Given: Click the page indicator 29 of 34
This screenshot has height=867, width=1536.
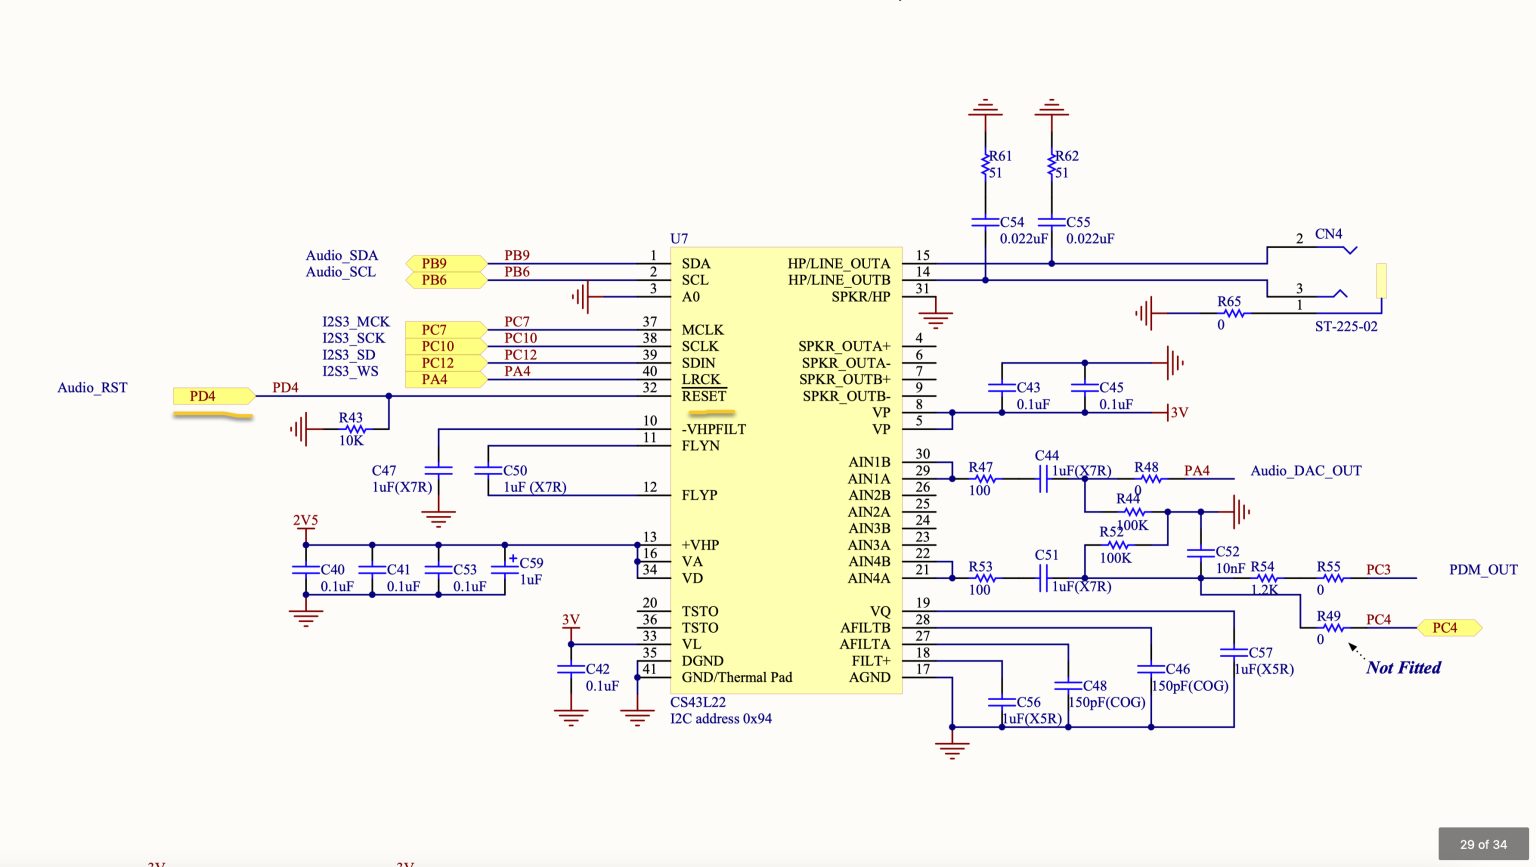Looking at the screenshot, I should pos(1484,843).
